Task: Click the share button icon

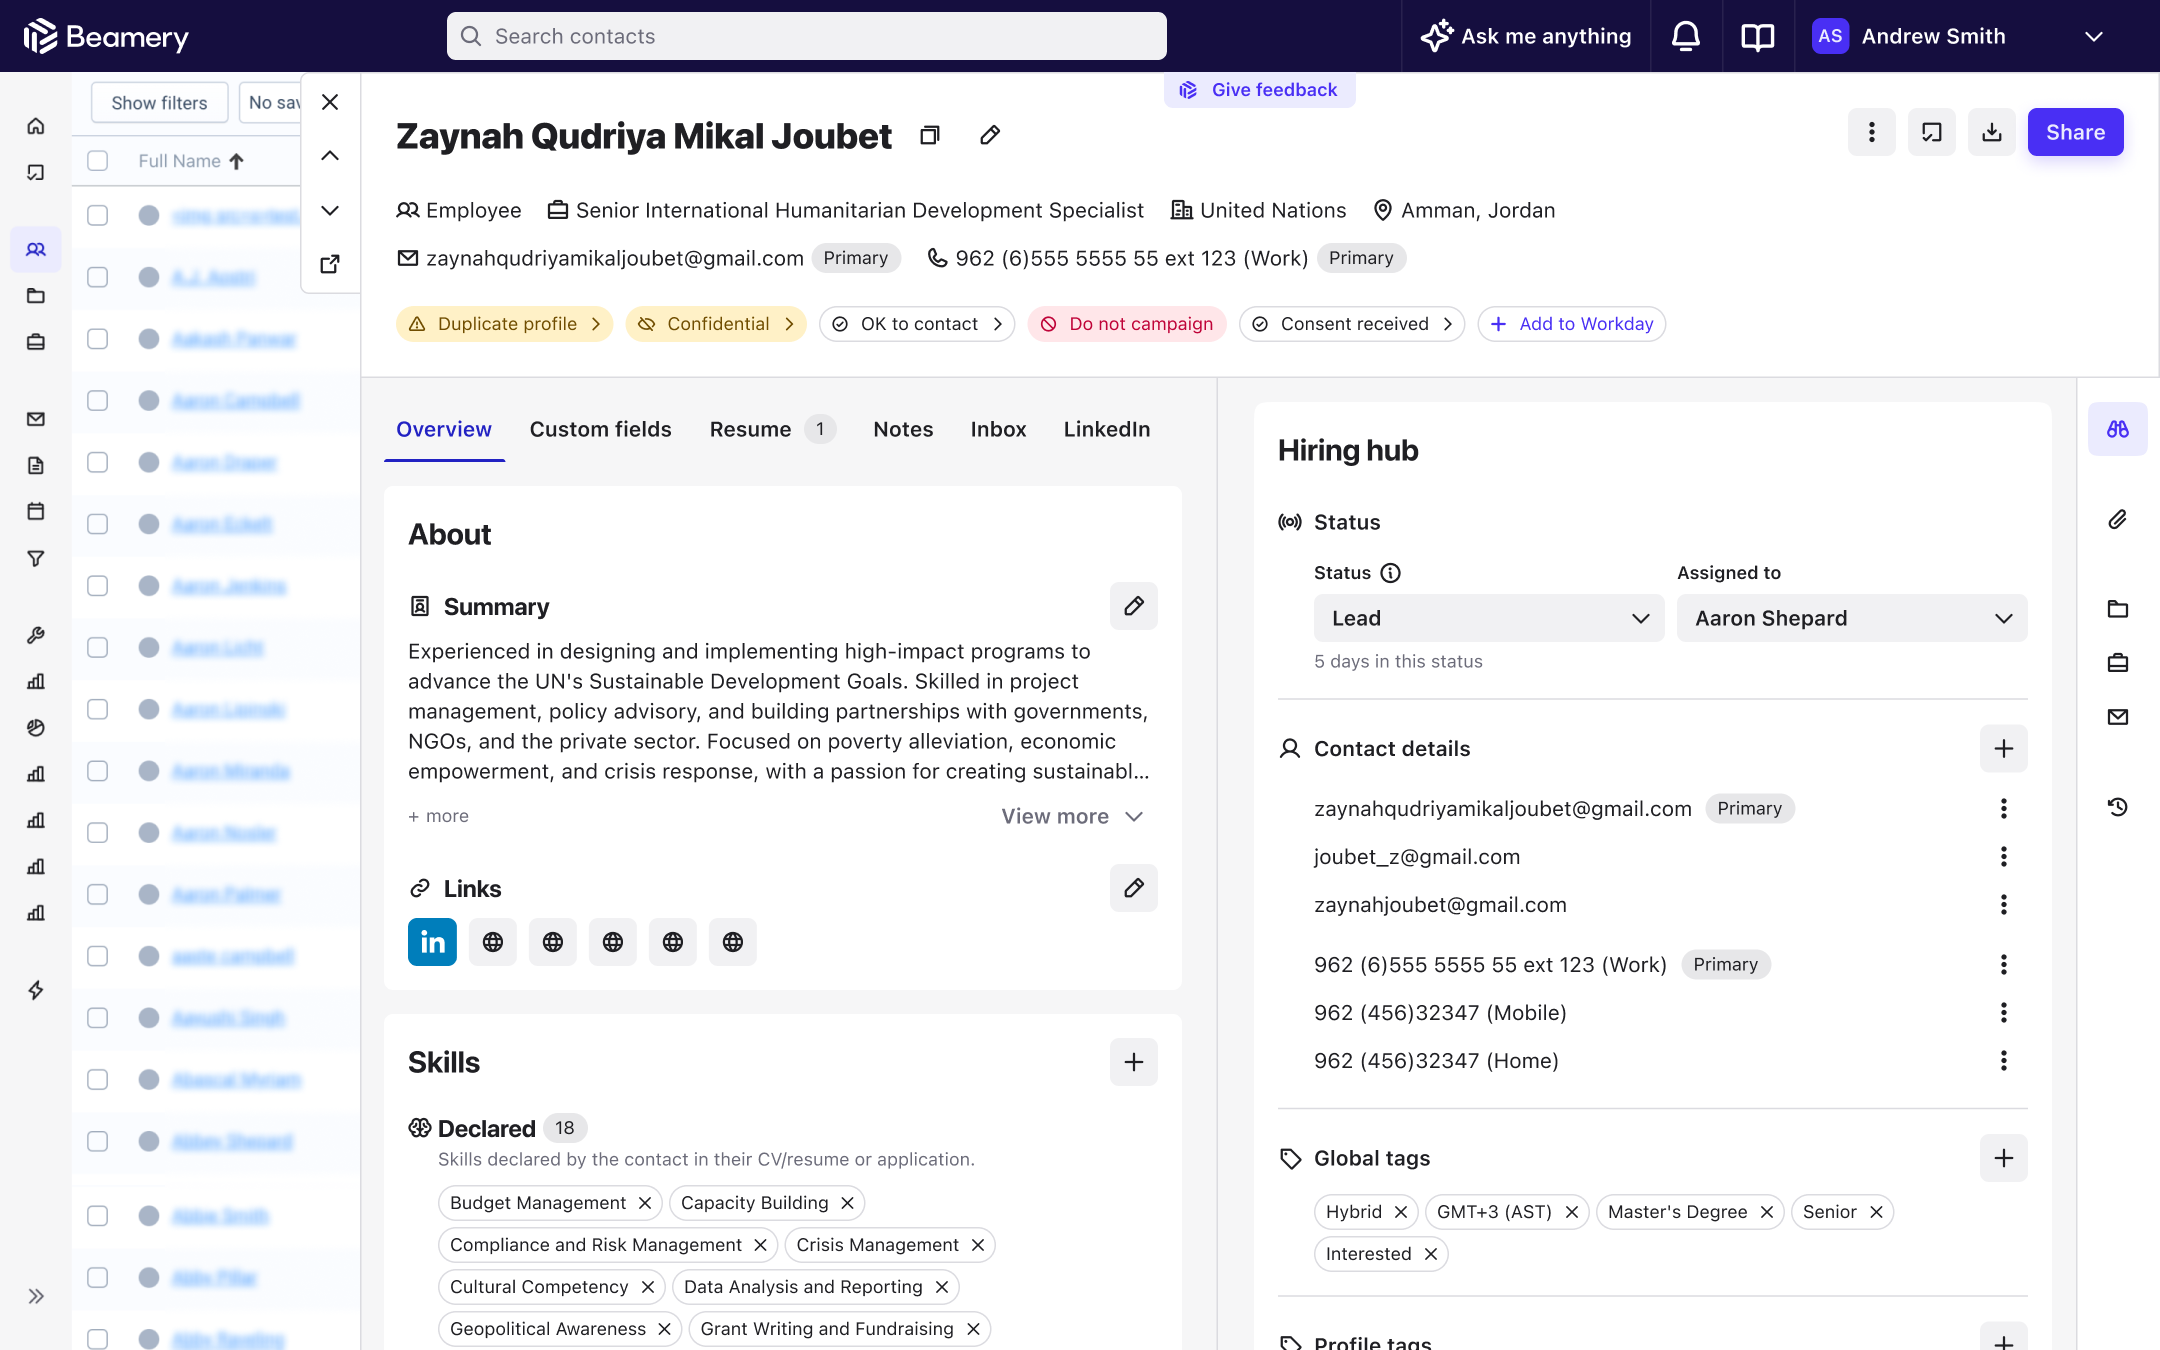Action: click(x=2076, y=131)
